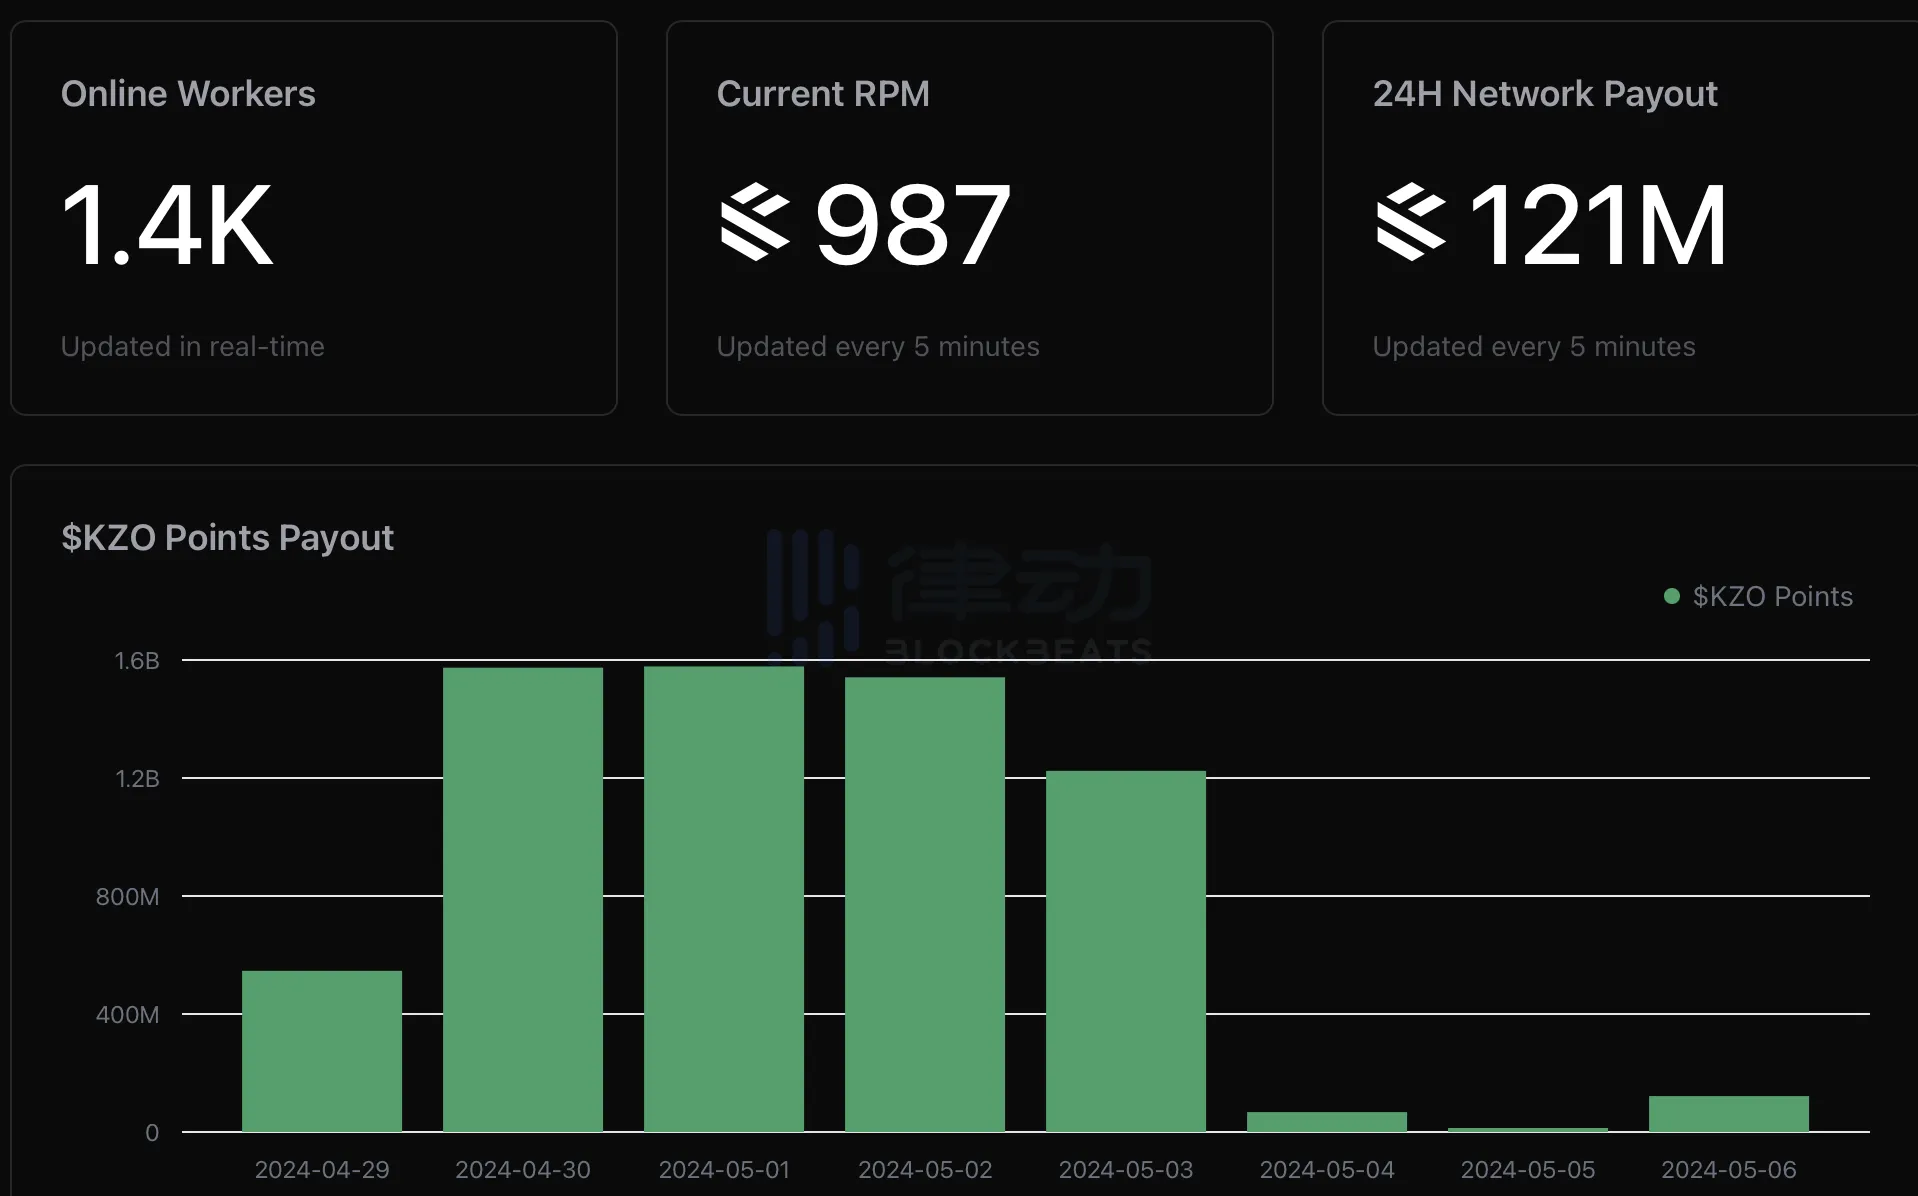This screenshot has height=1196, width=1918.
Task: Click the 2024-04-29 payout bar
Action: pos(322,1050)
